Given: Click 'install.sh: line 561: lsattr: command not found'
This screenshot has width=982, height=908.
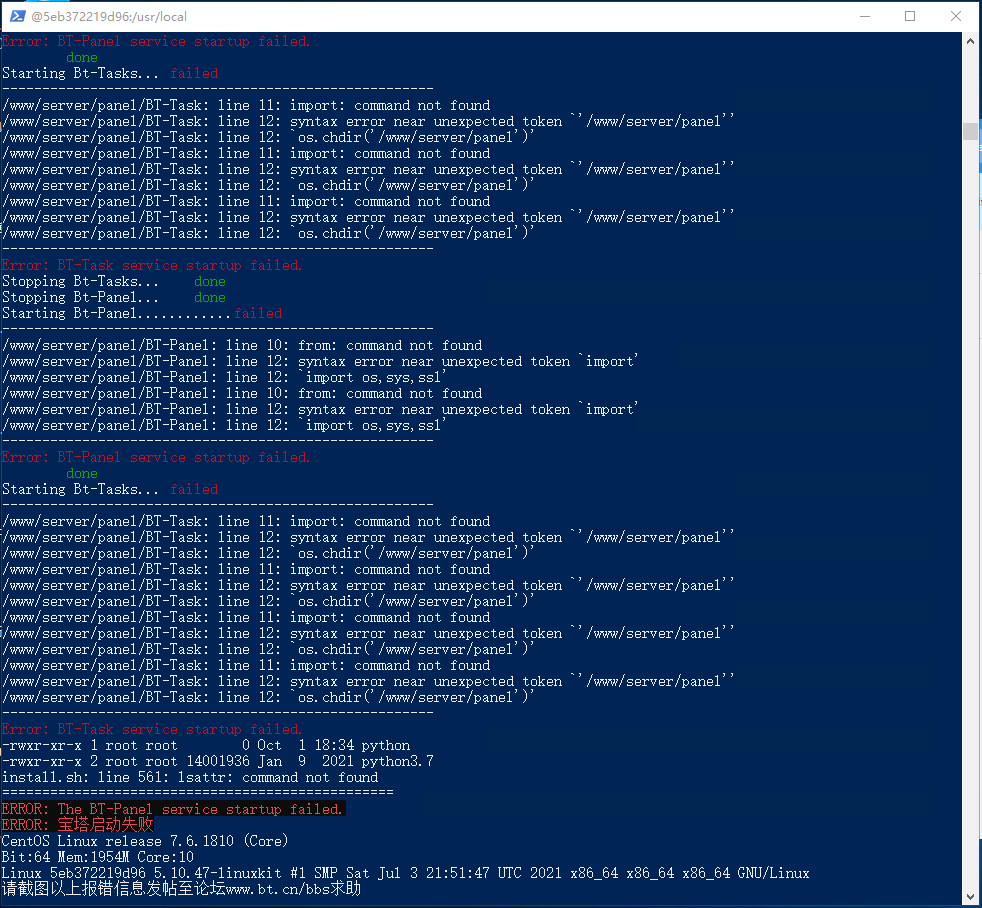Looking at the screenshot, I should click(x=190, y=778).
